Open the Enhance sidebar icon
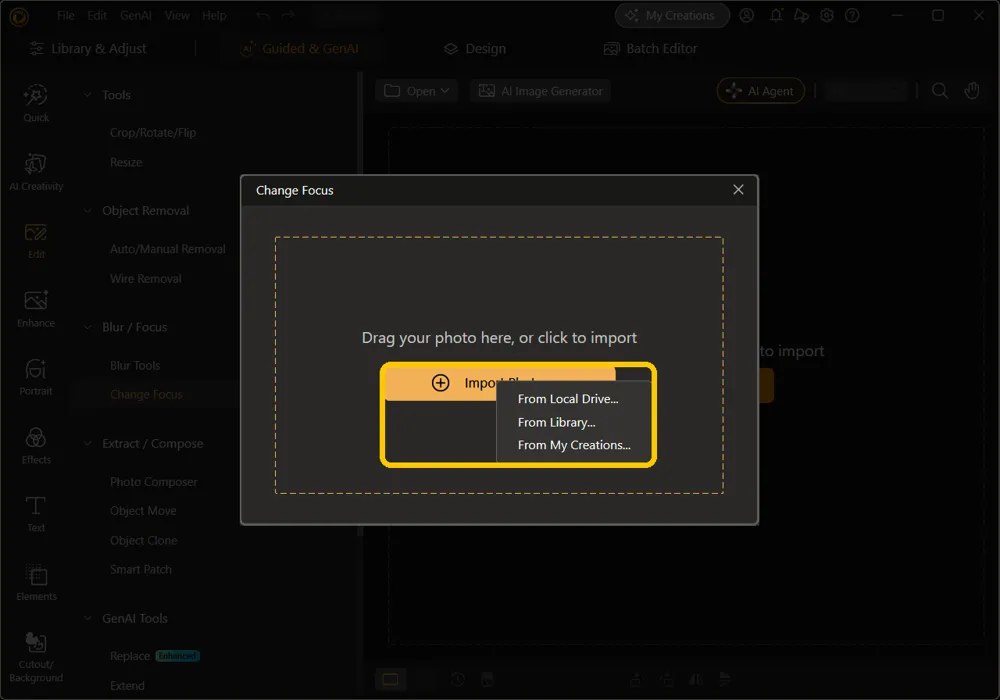The width and height of the screenshot is (1000, 700). (36, 309)
